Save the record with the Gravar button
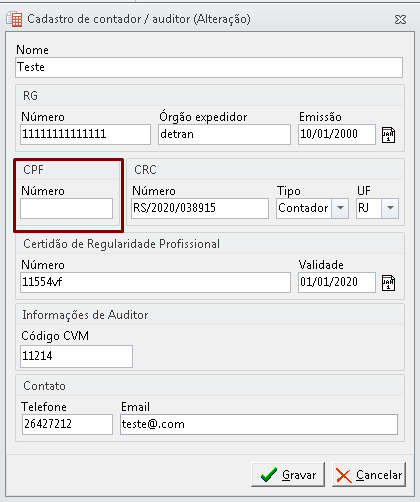This screenshot has width=420, height=502. coord(288,474)
